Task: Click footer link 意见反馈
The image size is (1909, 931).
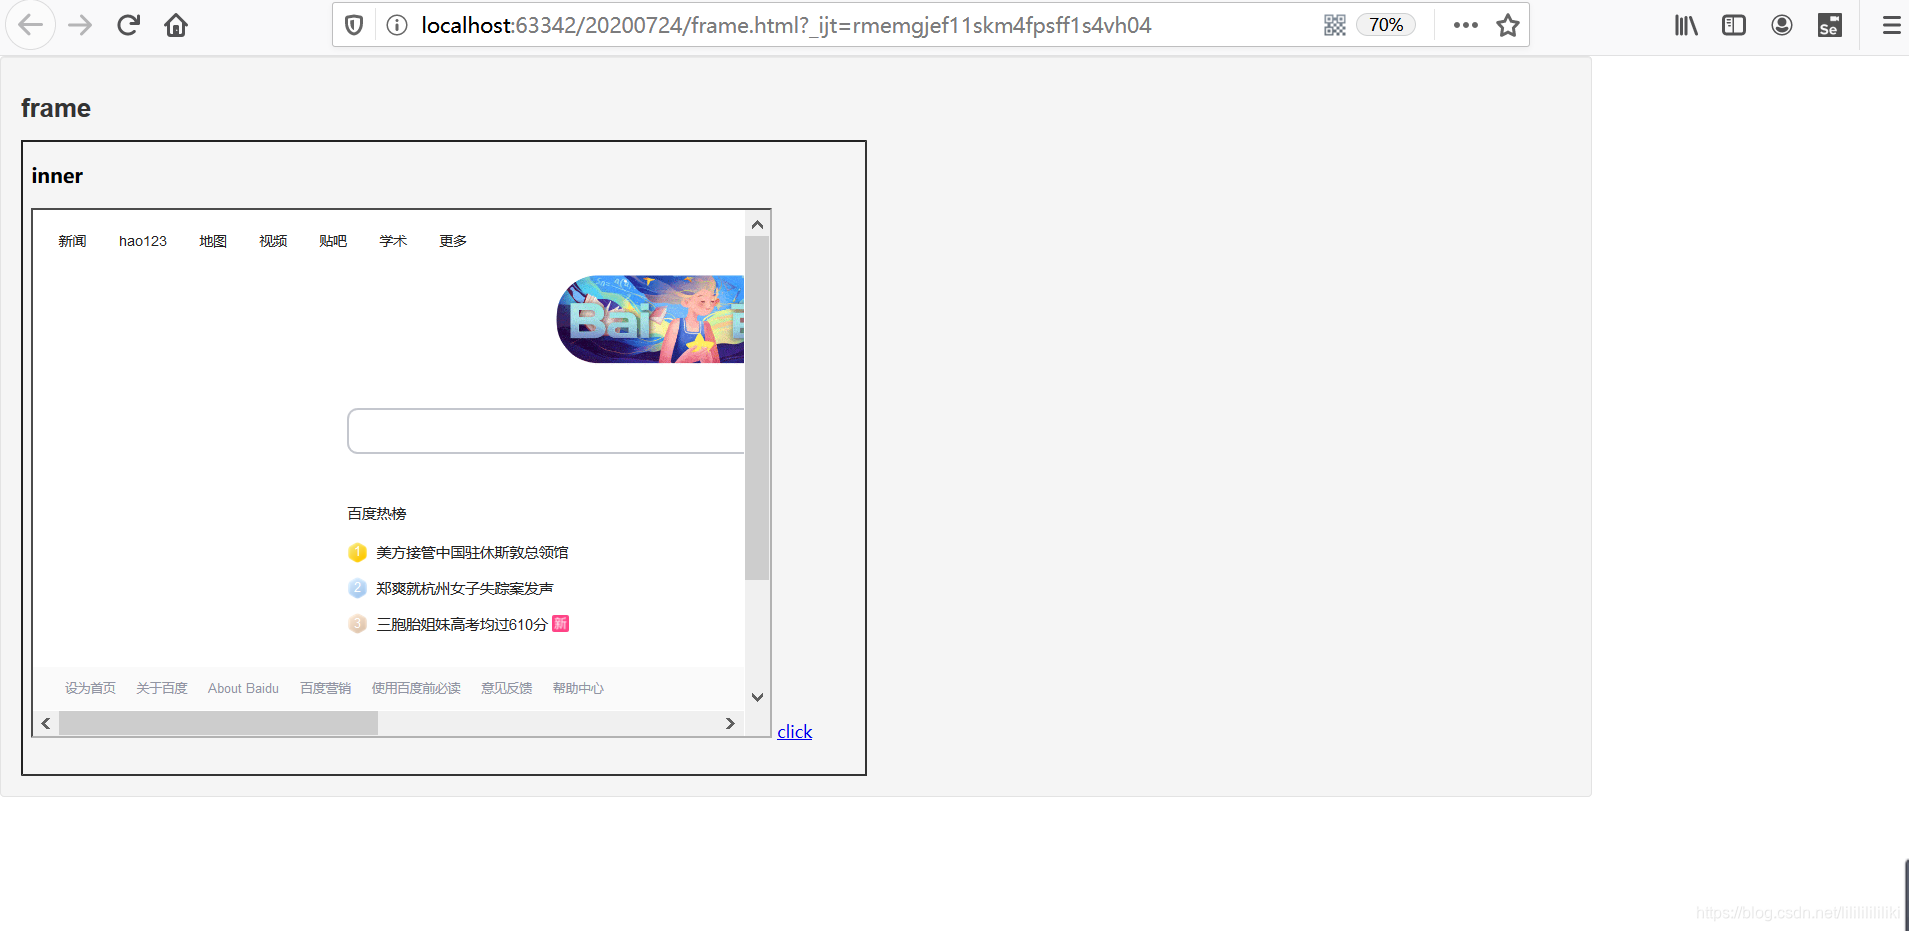Action: tap(507, 688)
